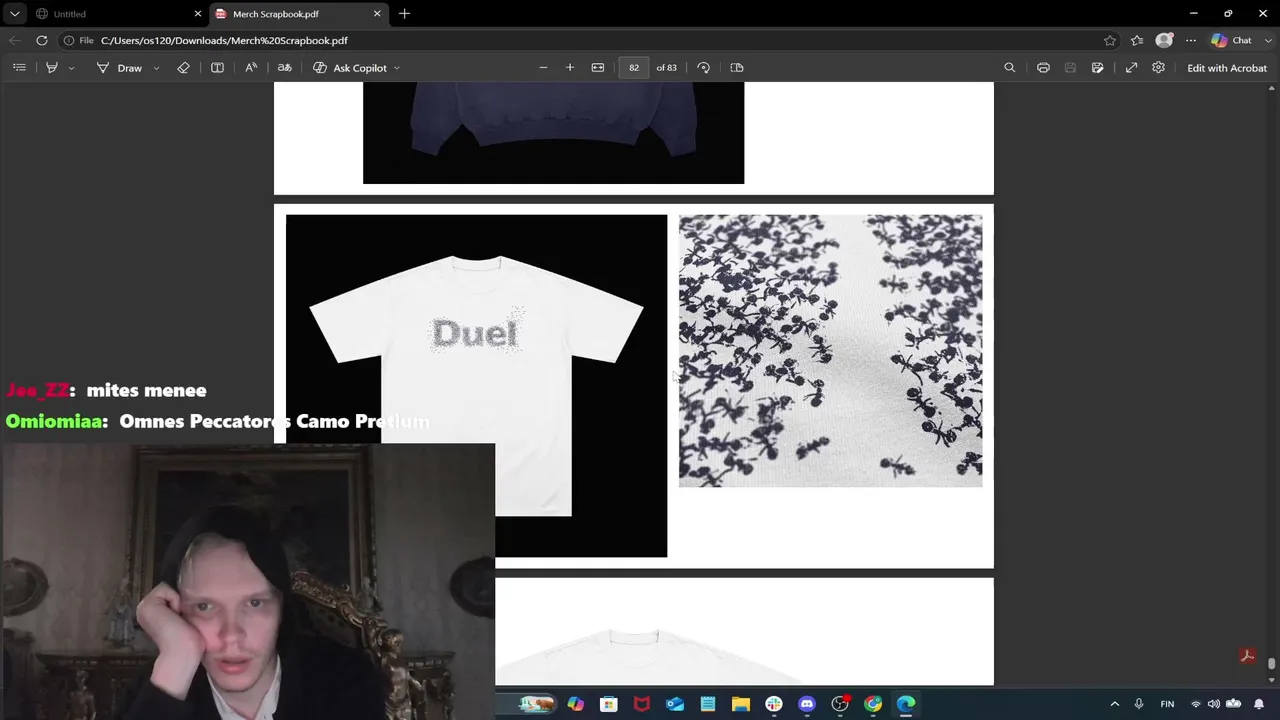Image resolution: width=1280 pixels, height=720 pixels.
Task: Close the Merch Scrapbook.pdf tab
Action: [x=377, y=14]
